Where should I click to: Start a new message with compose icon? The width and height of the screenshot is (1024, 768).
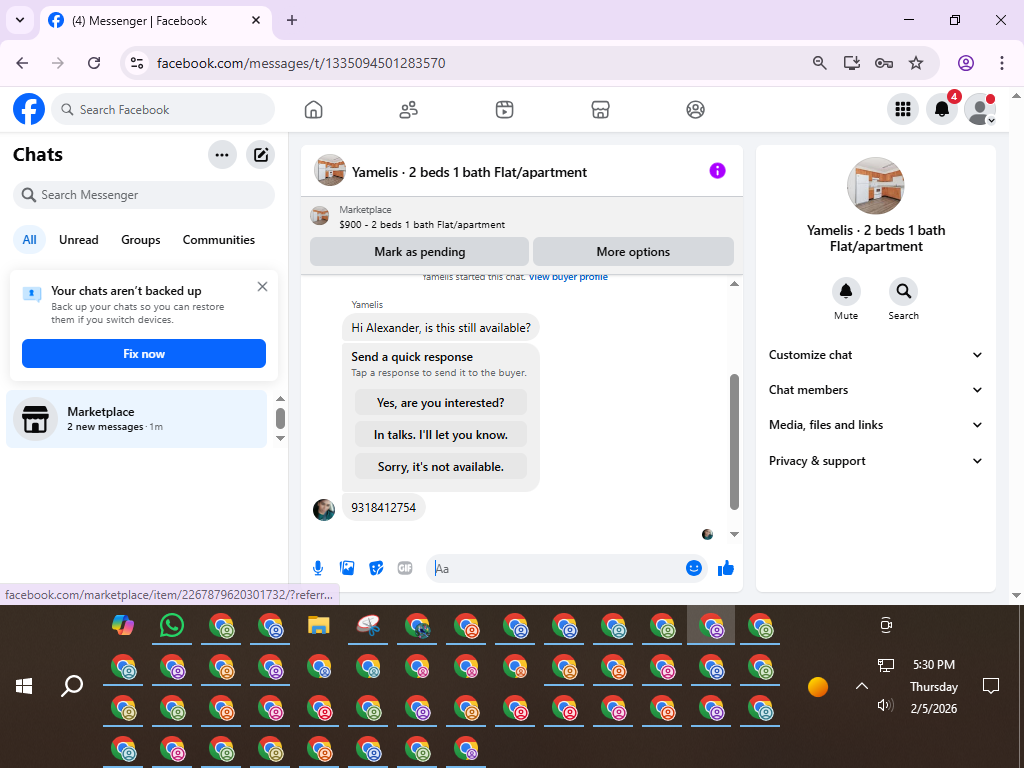pyautogui.click(x=261, y=155)
